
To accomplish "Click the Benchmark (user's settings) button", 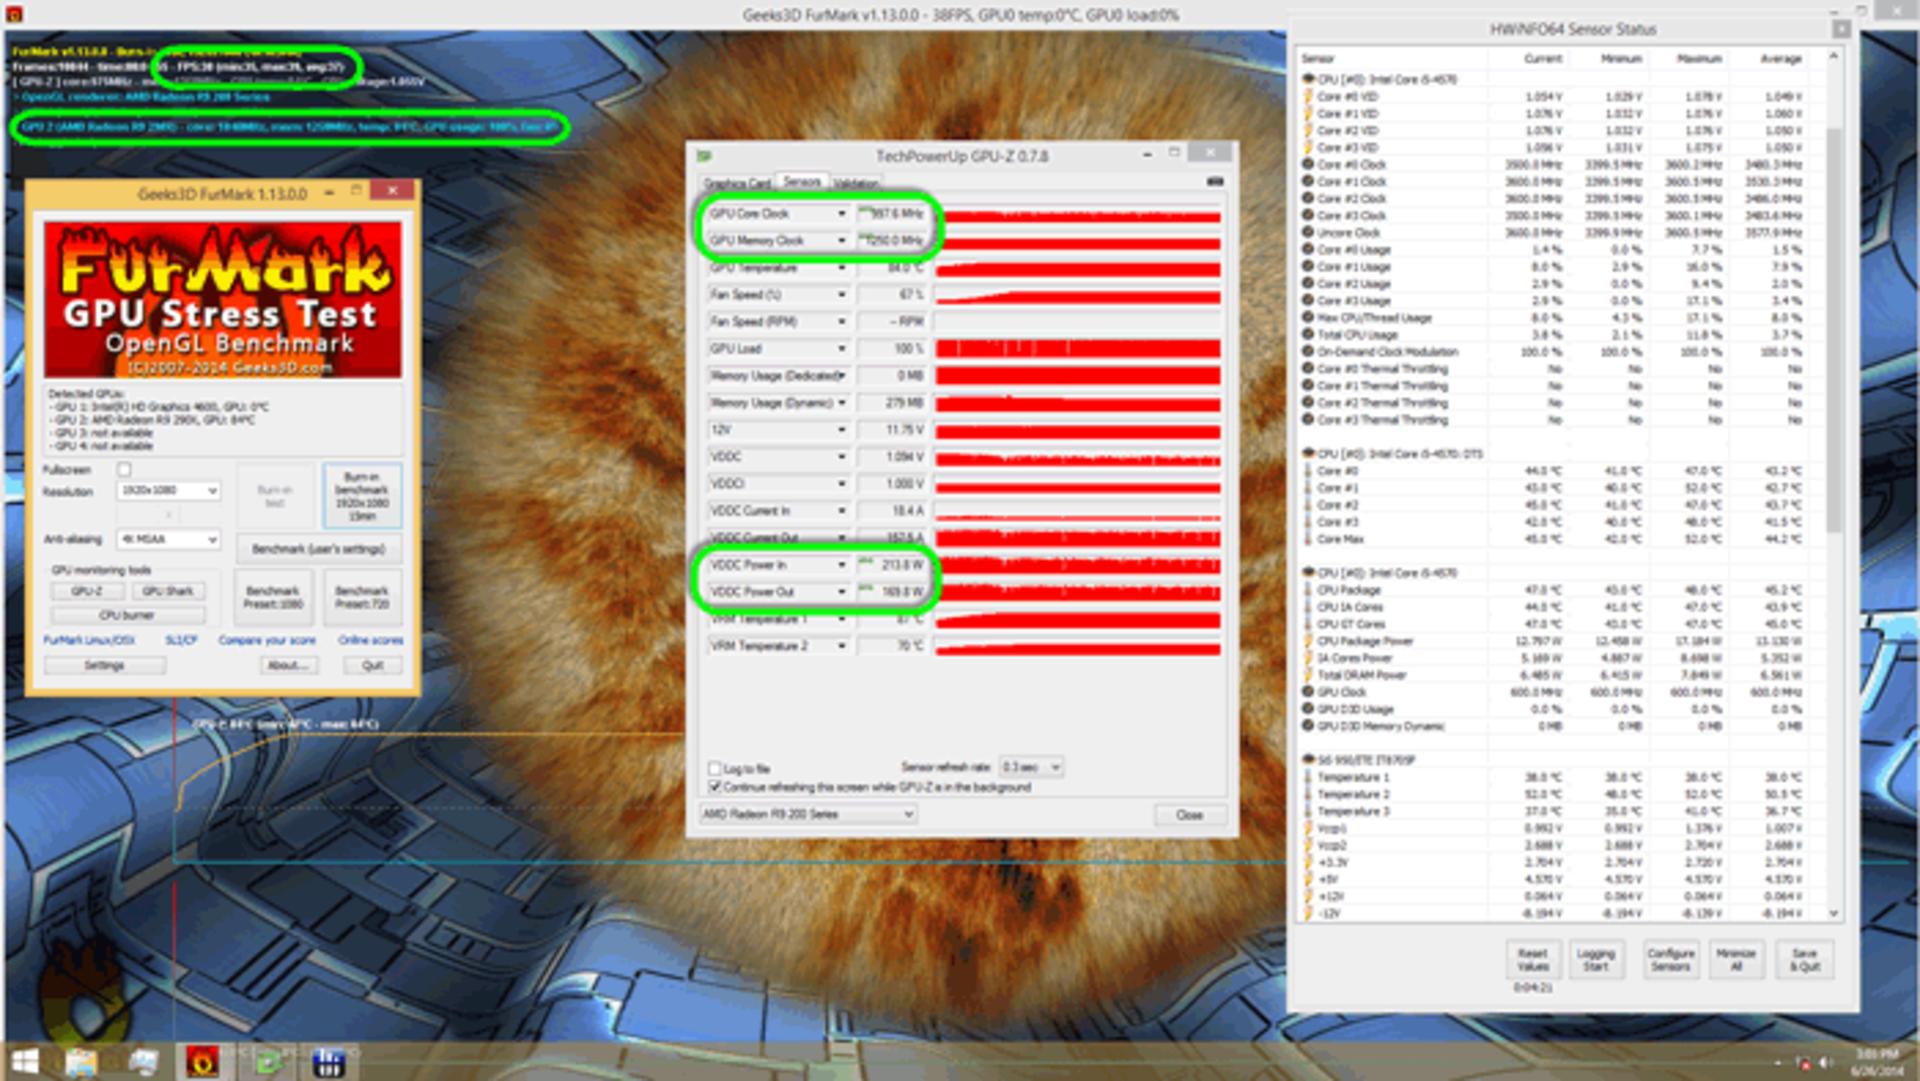I will point(319,549).
